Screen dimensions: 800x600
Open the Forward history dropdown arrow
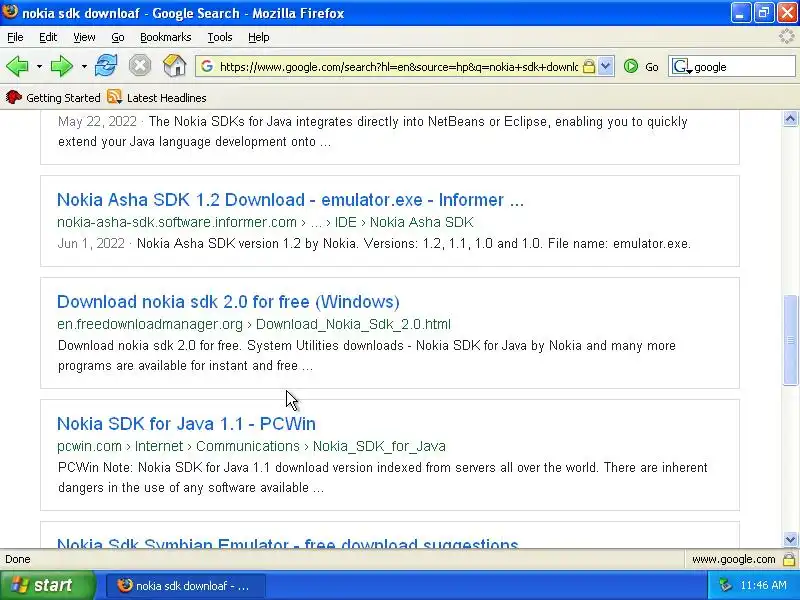pyautogui.click(x=84, y=66)
